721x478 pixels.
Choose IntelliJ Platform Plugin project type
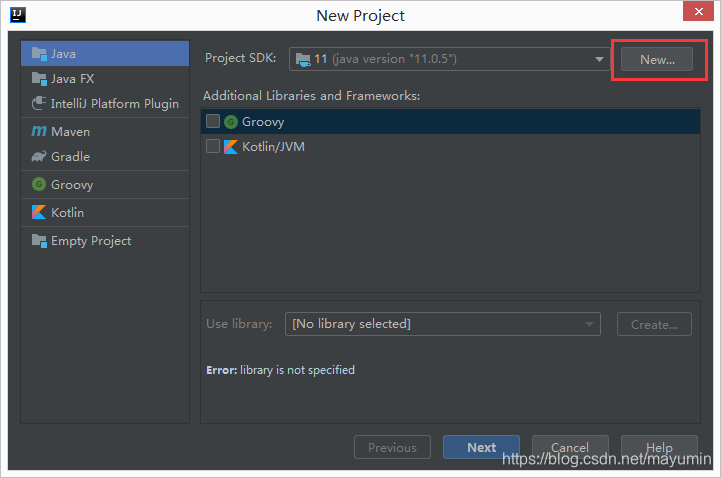tap(105, 103)
